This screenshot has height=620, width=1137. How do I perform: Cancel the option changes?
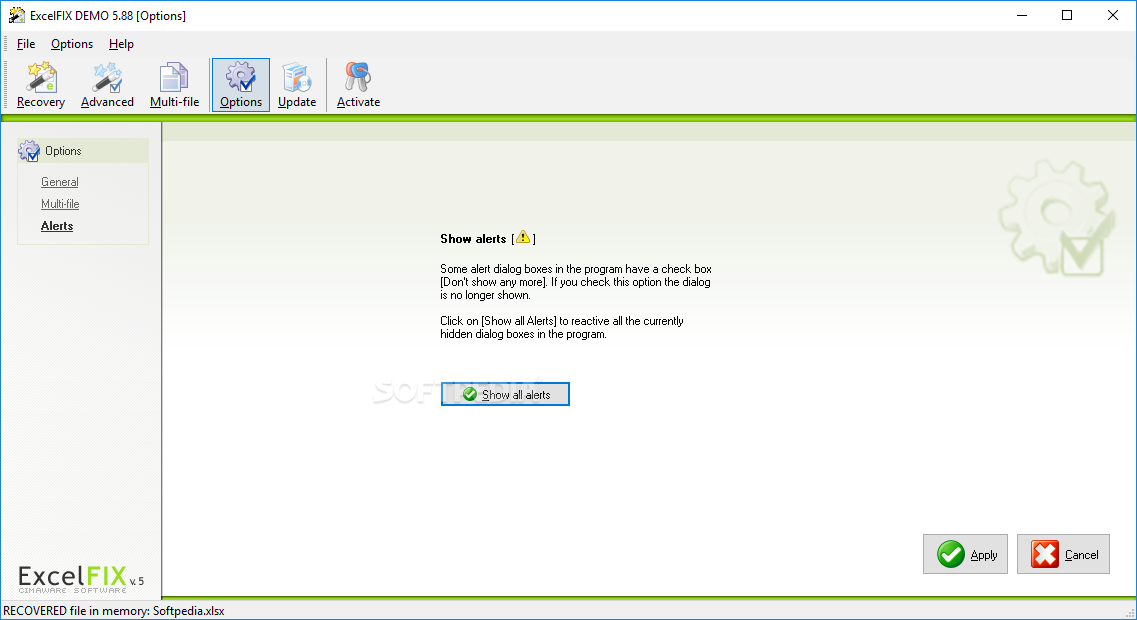point(1063,554)
